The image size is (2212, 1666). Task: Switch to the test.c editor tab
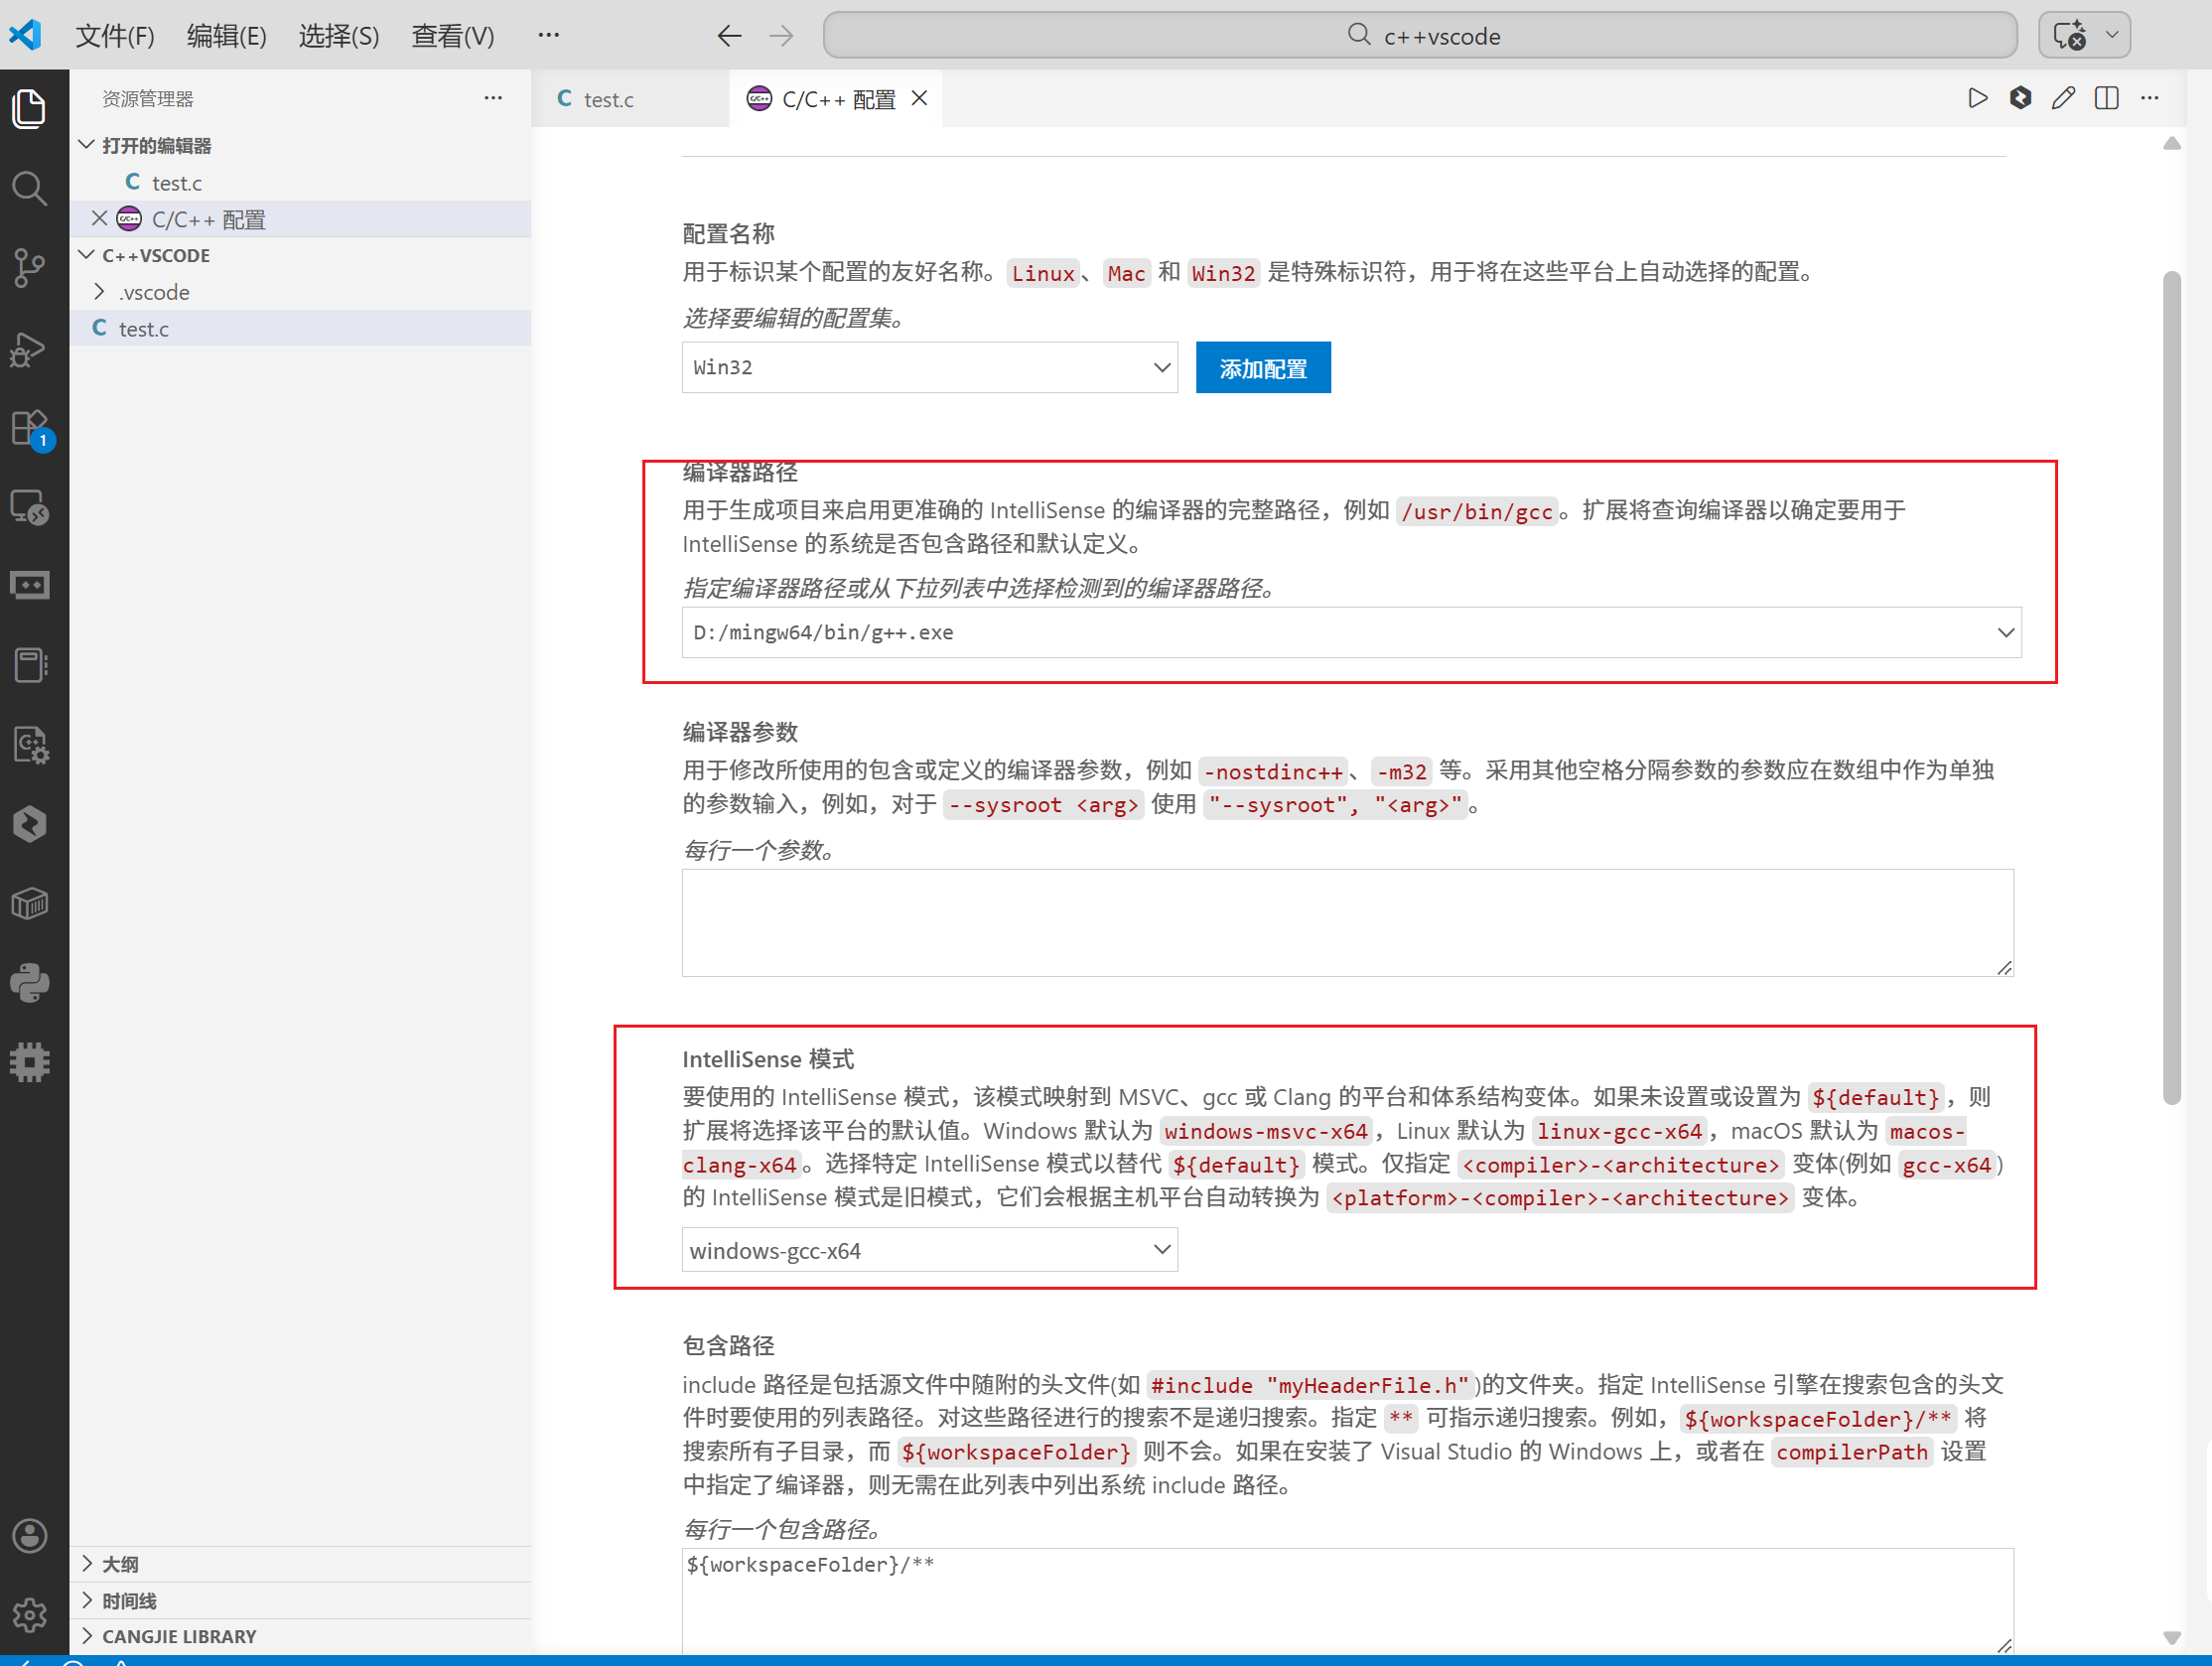[x=630, y=99]
